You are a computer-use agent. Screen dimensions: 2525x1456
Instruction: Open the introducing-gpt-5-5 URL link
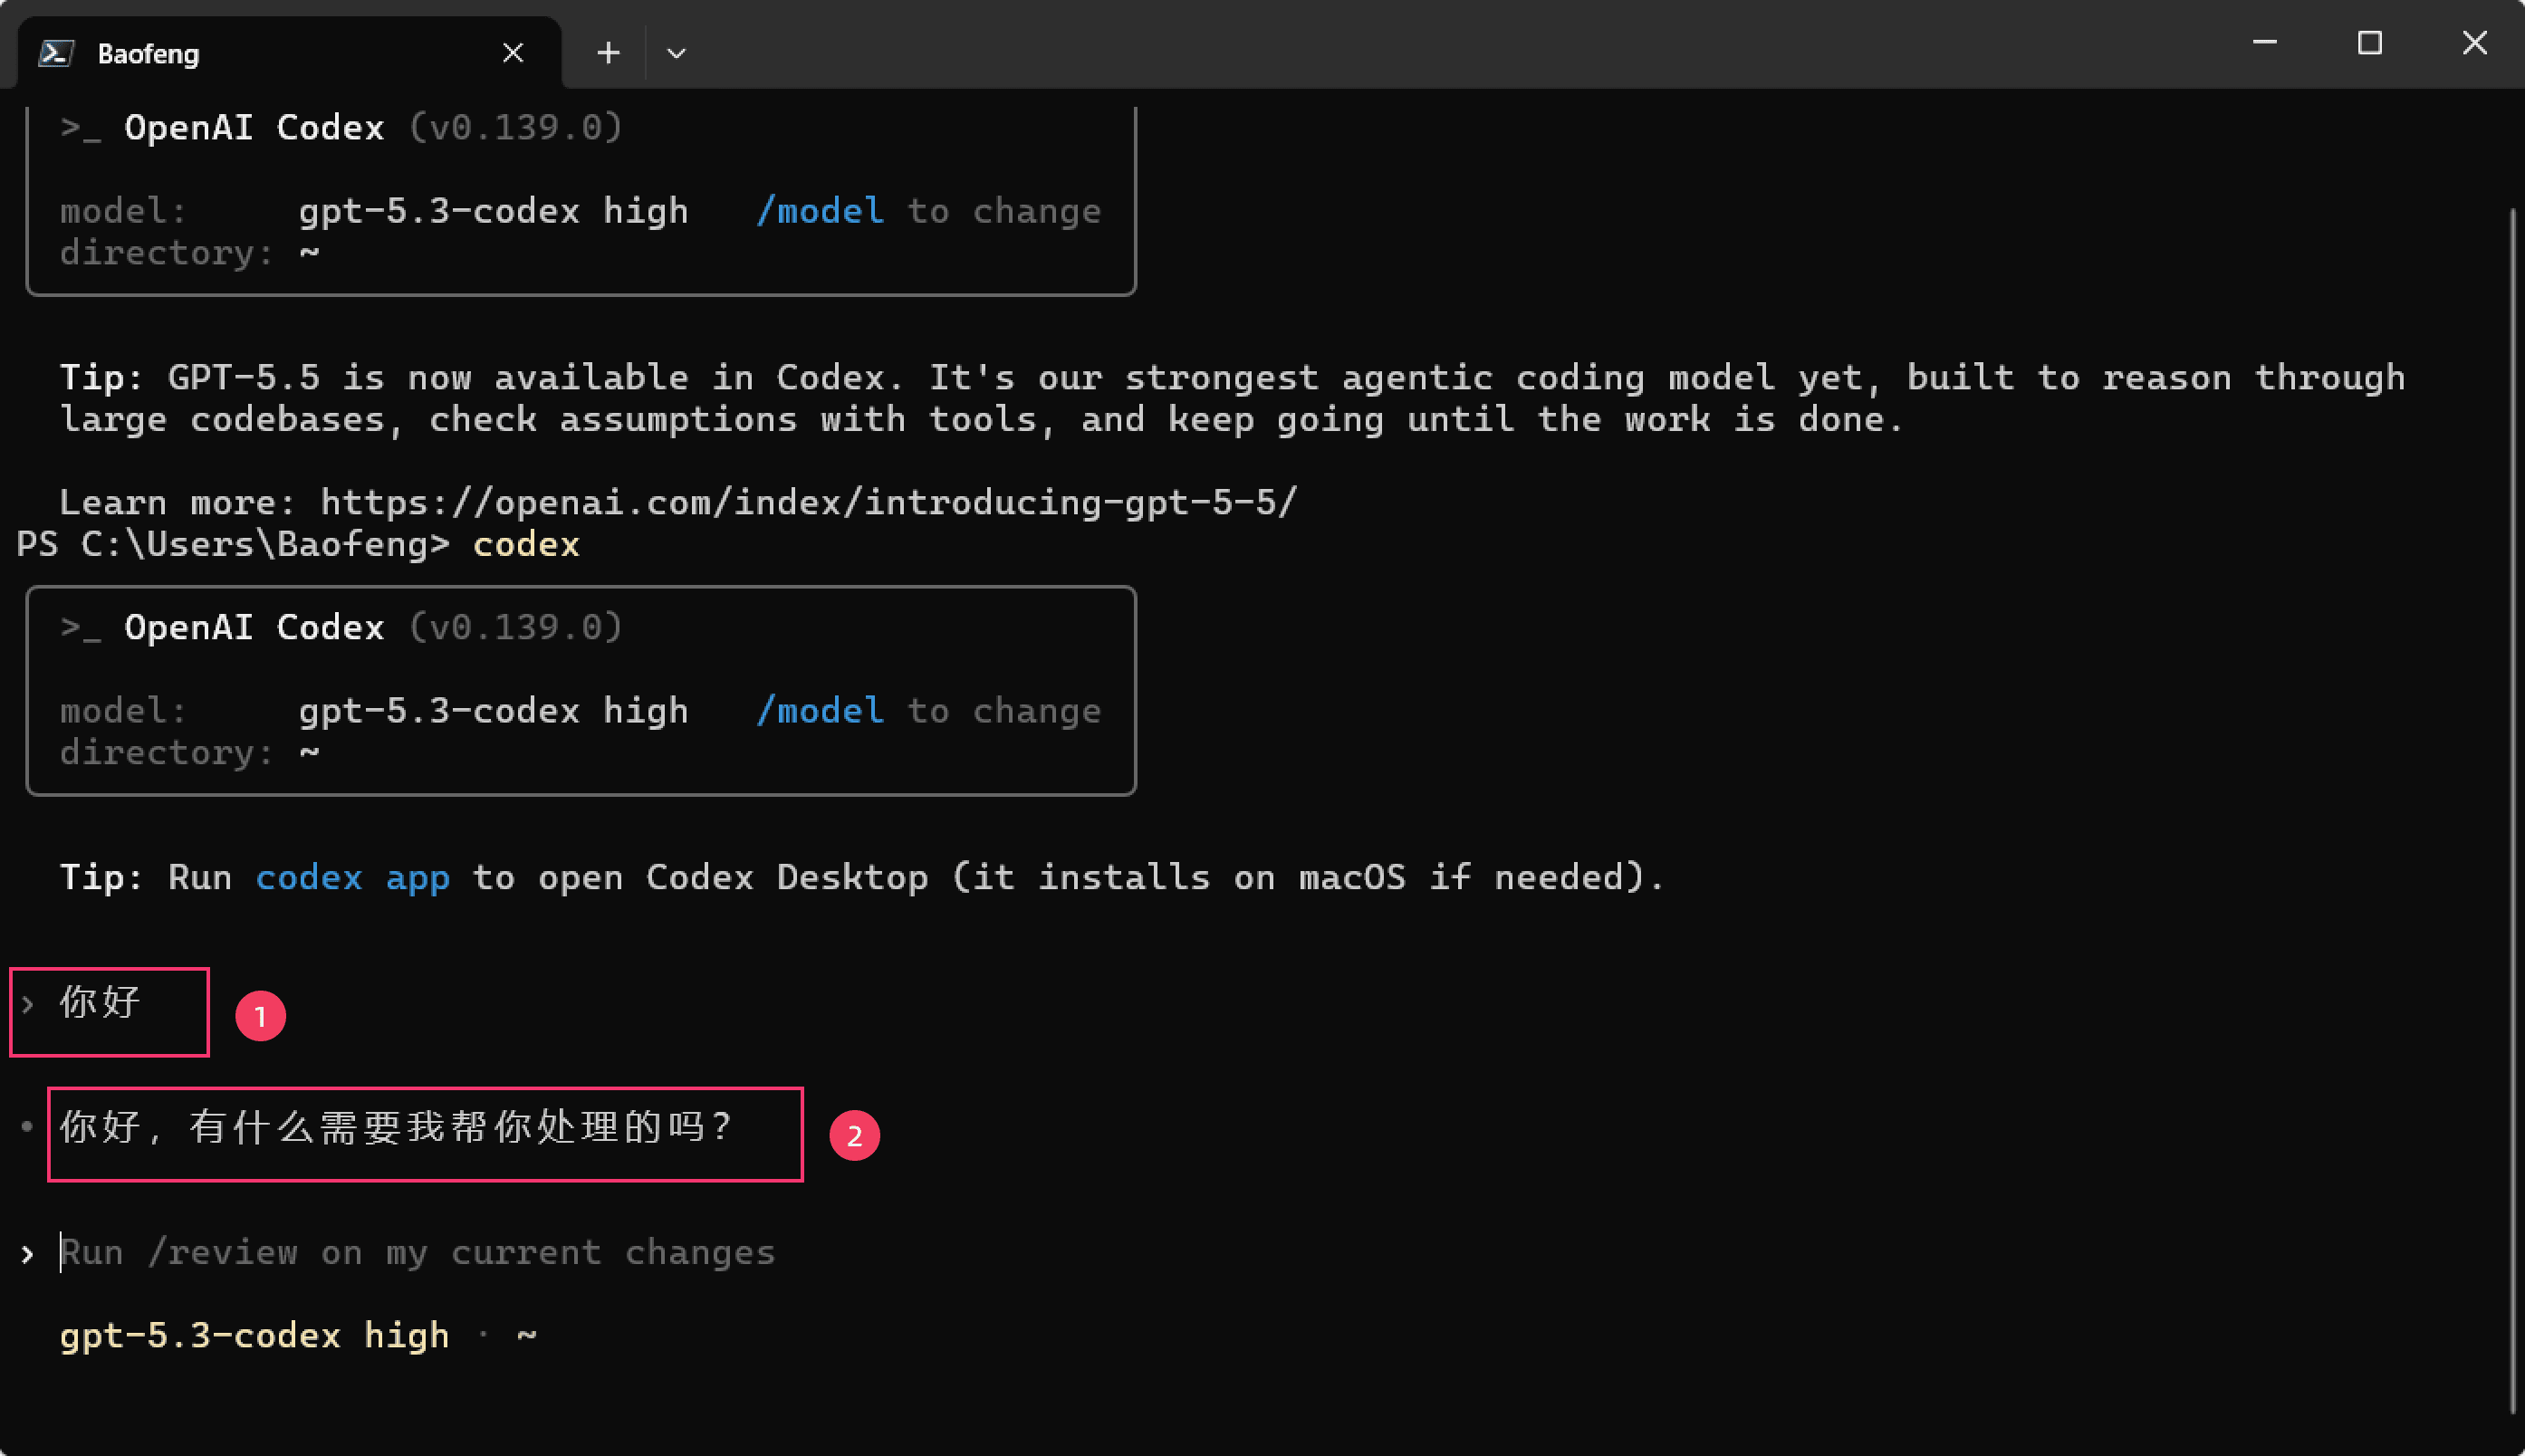(x=808, y=502)
